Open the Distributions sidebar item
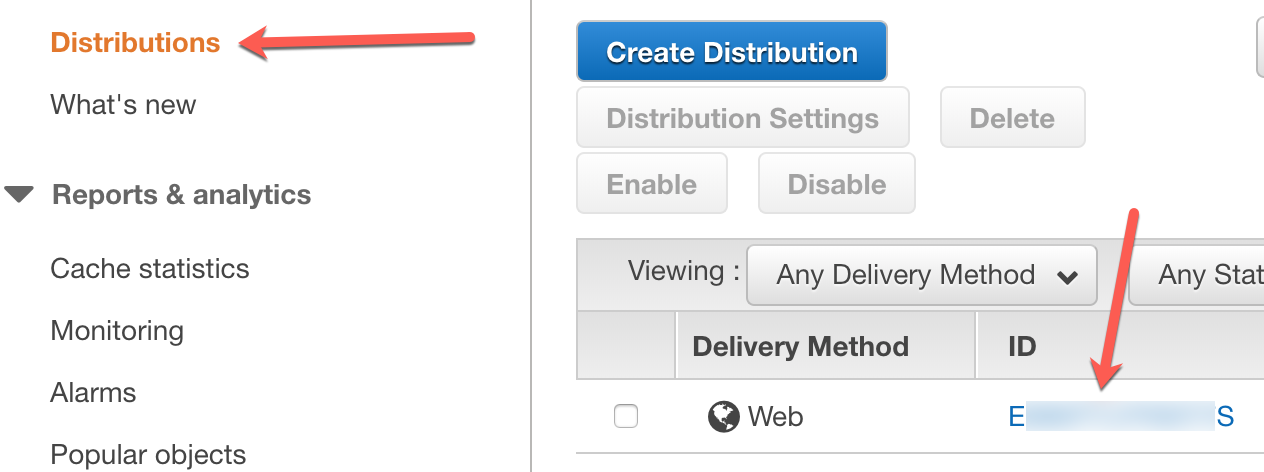The width and height of the screenshot is (1264, 472). (135, 43)
